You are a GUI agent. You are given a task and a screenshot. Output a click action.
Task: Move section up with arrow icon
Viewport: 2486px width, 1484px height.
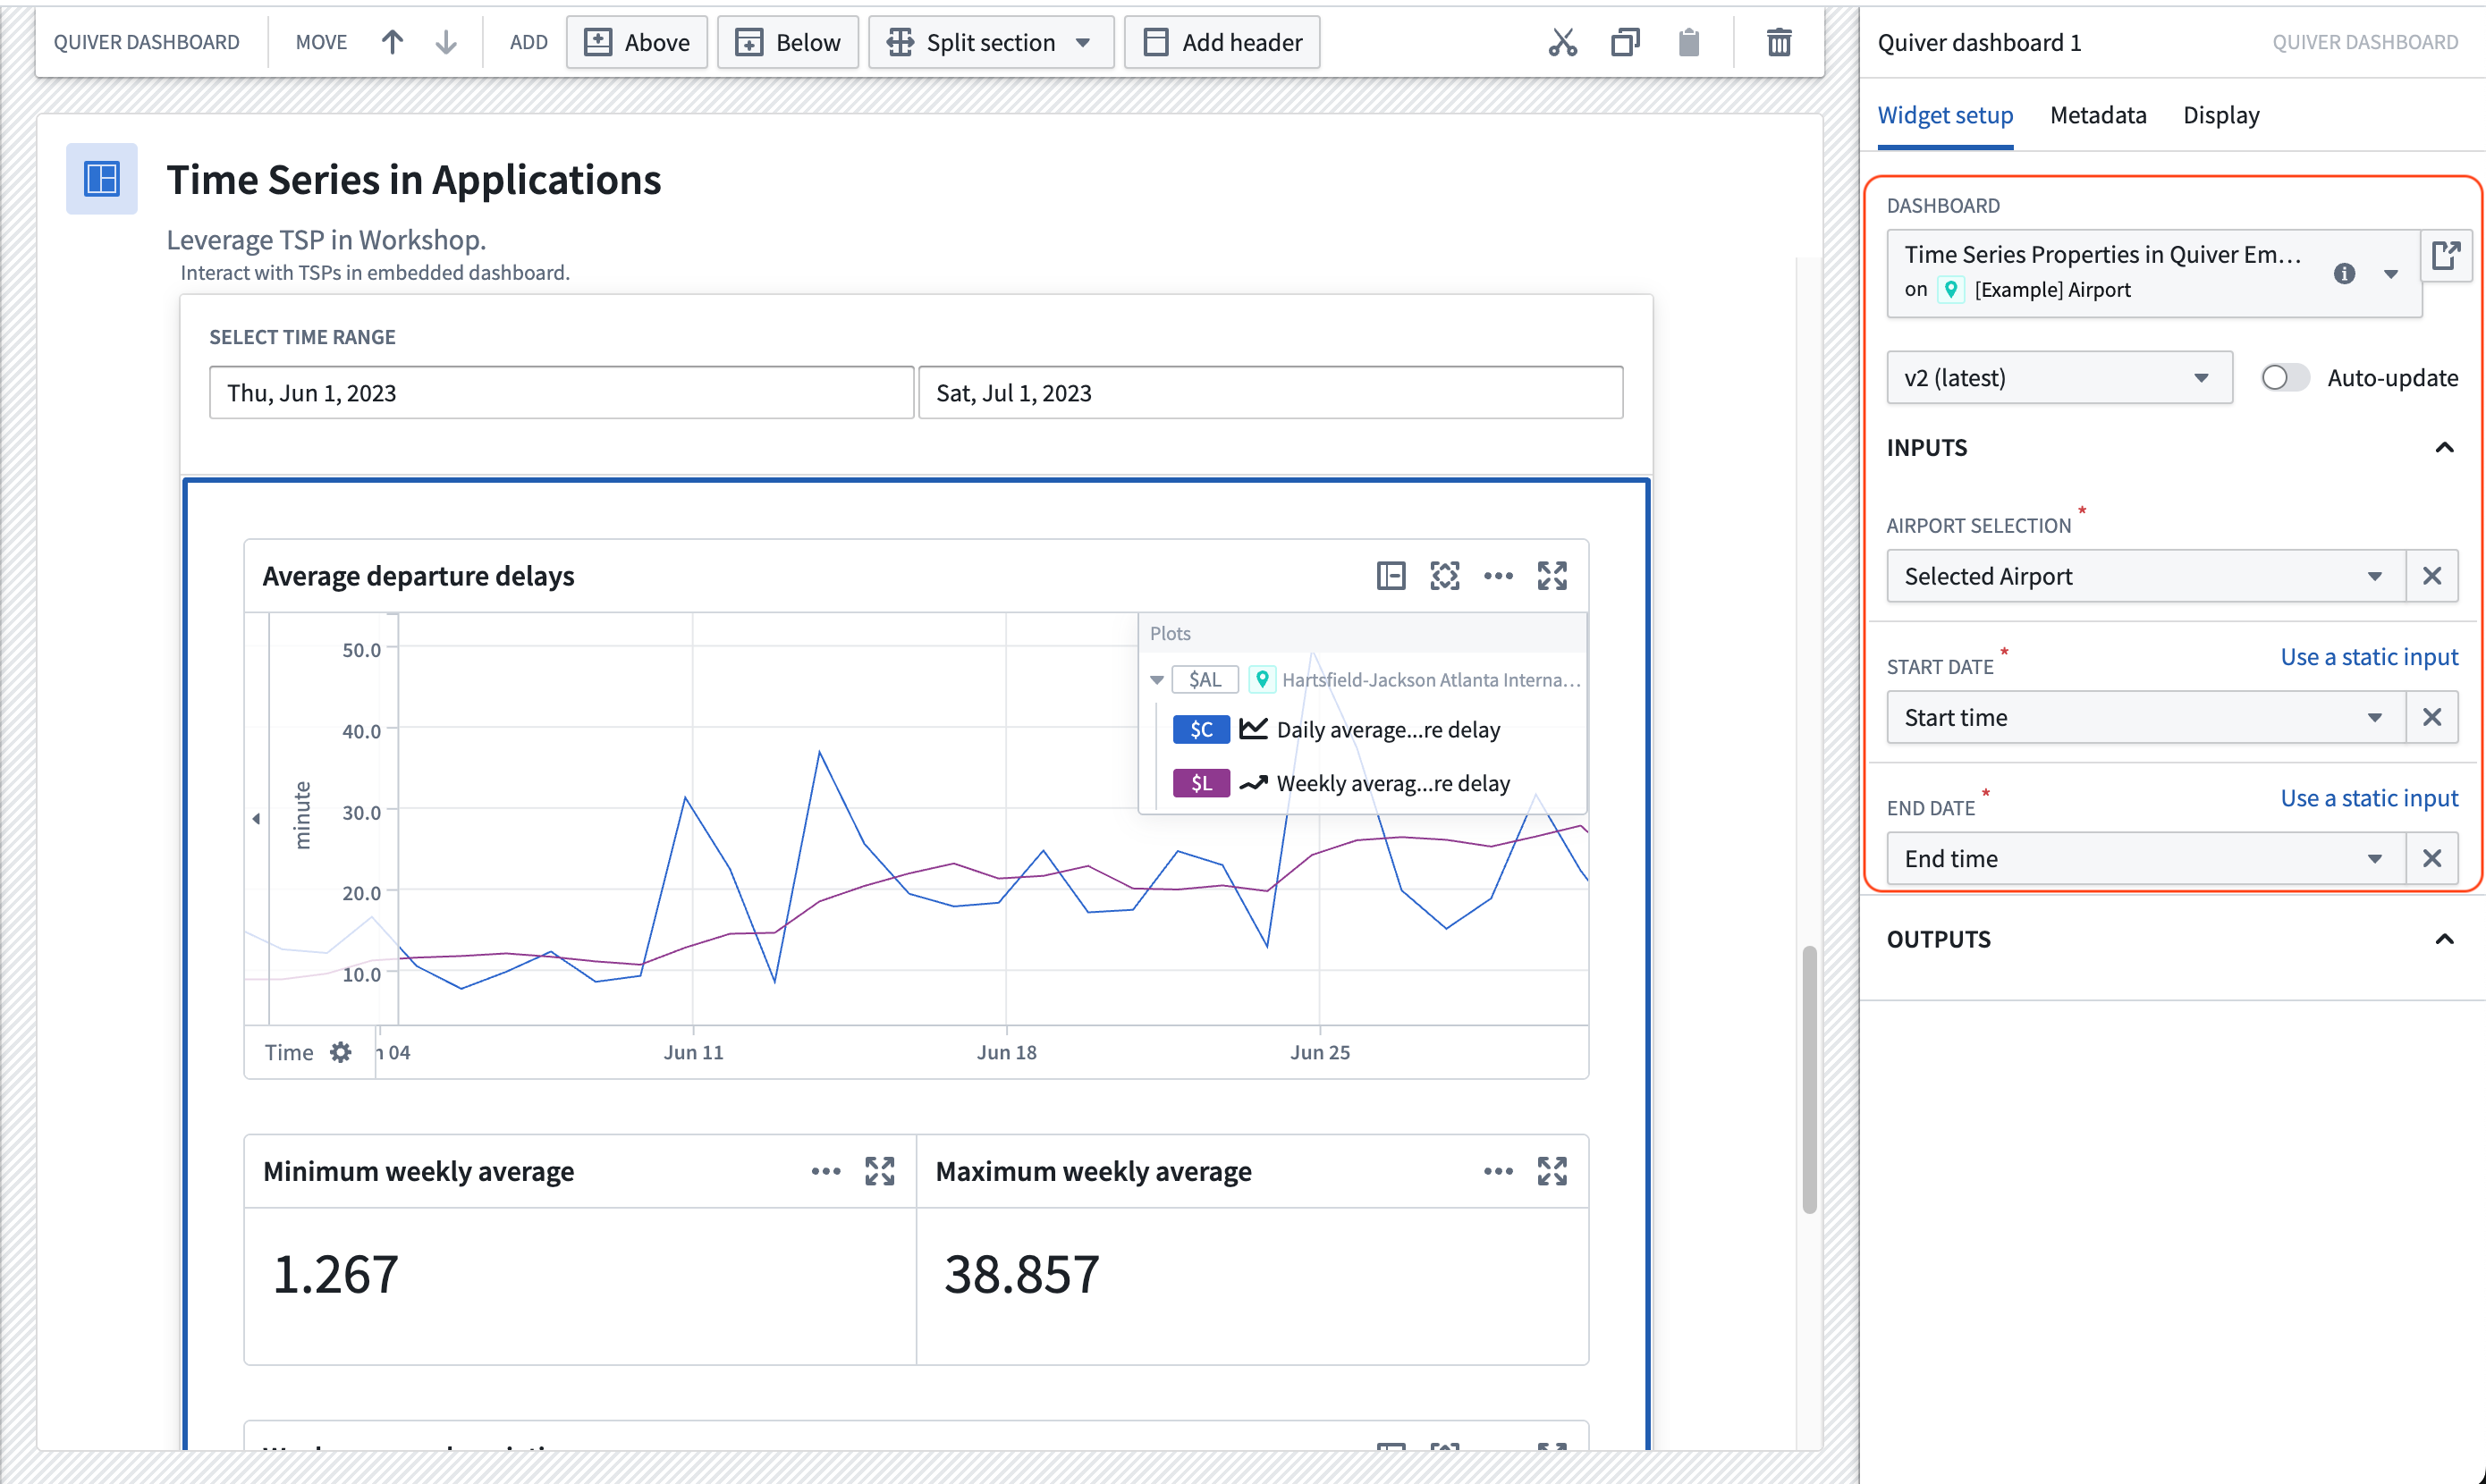[392, 42]
